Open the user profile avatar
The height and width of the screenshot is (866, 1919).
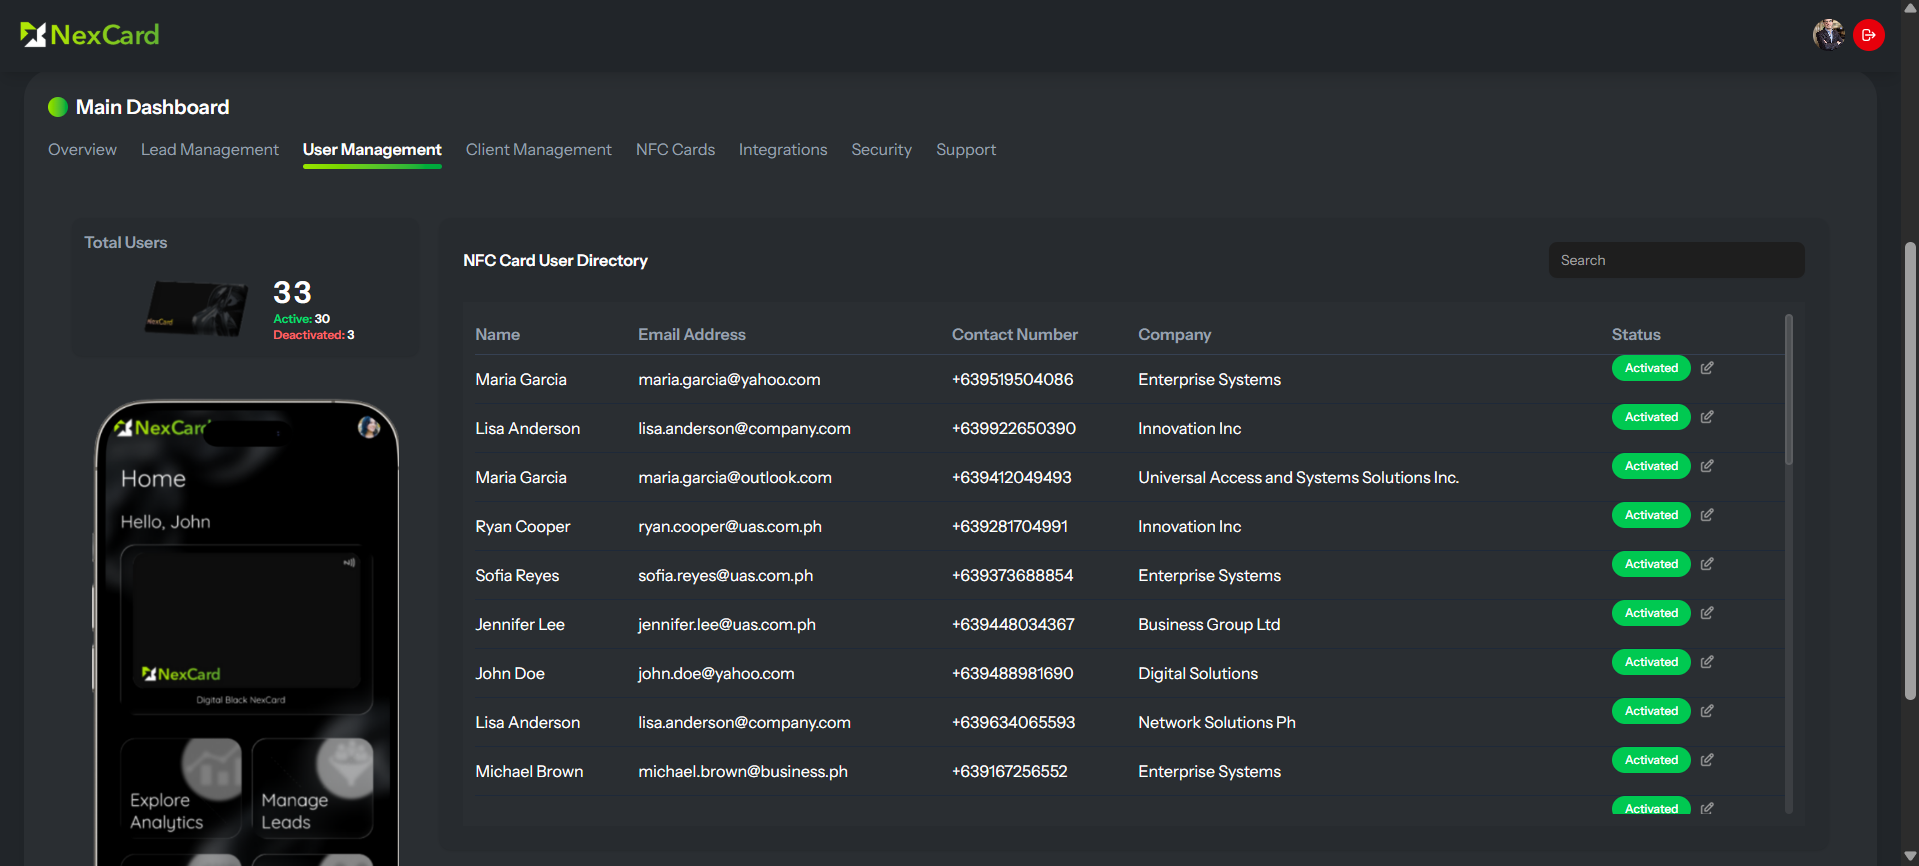[1829, 35]
